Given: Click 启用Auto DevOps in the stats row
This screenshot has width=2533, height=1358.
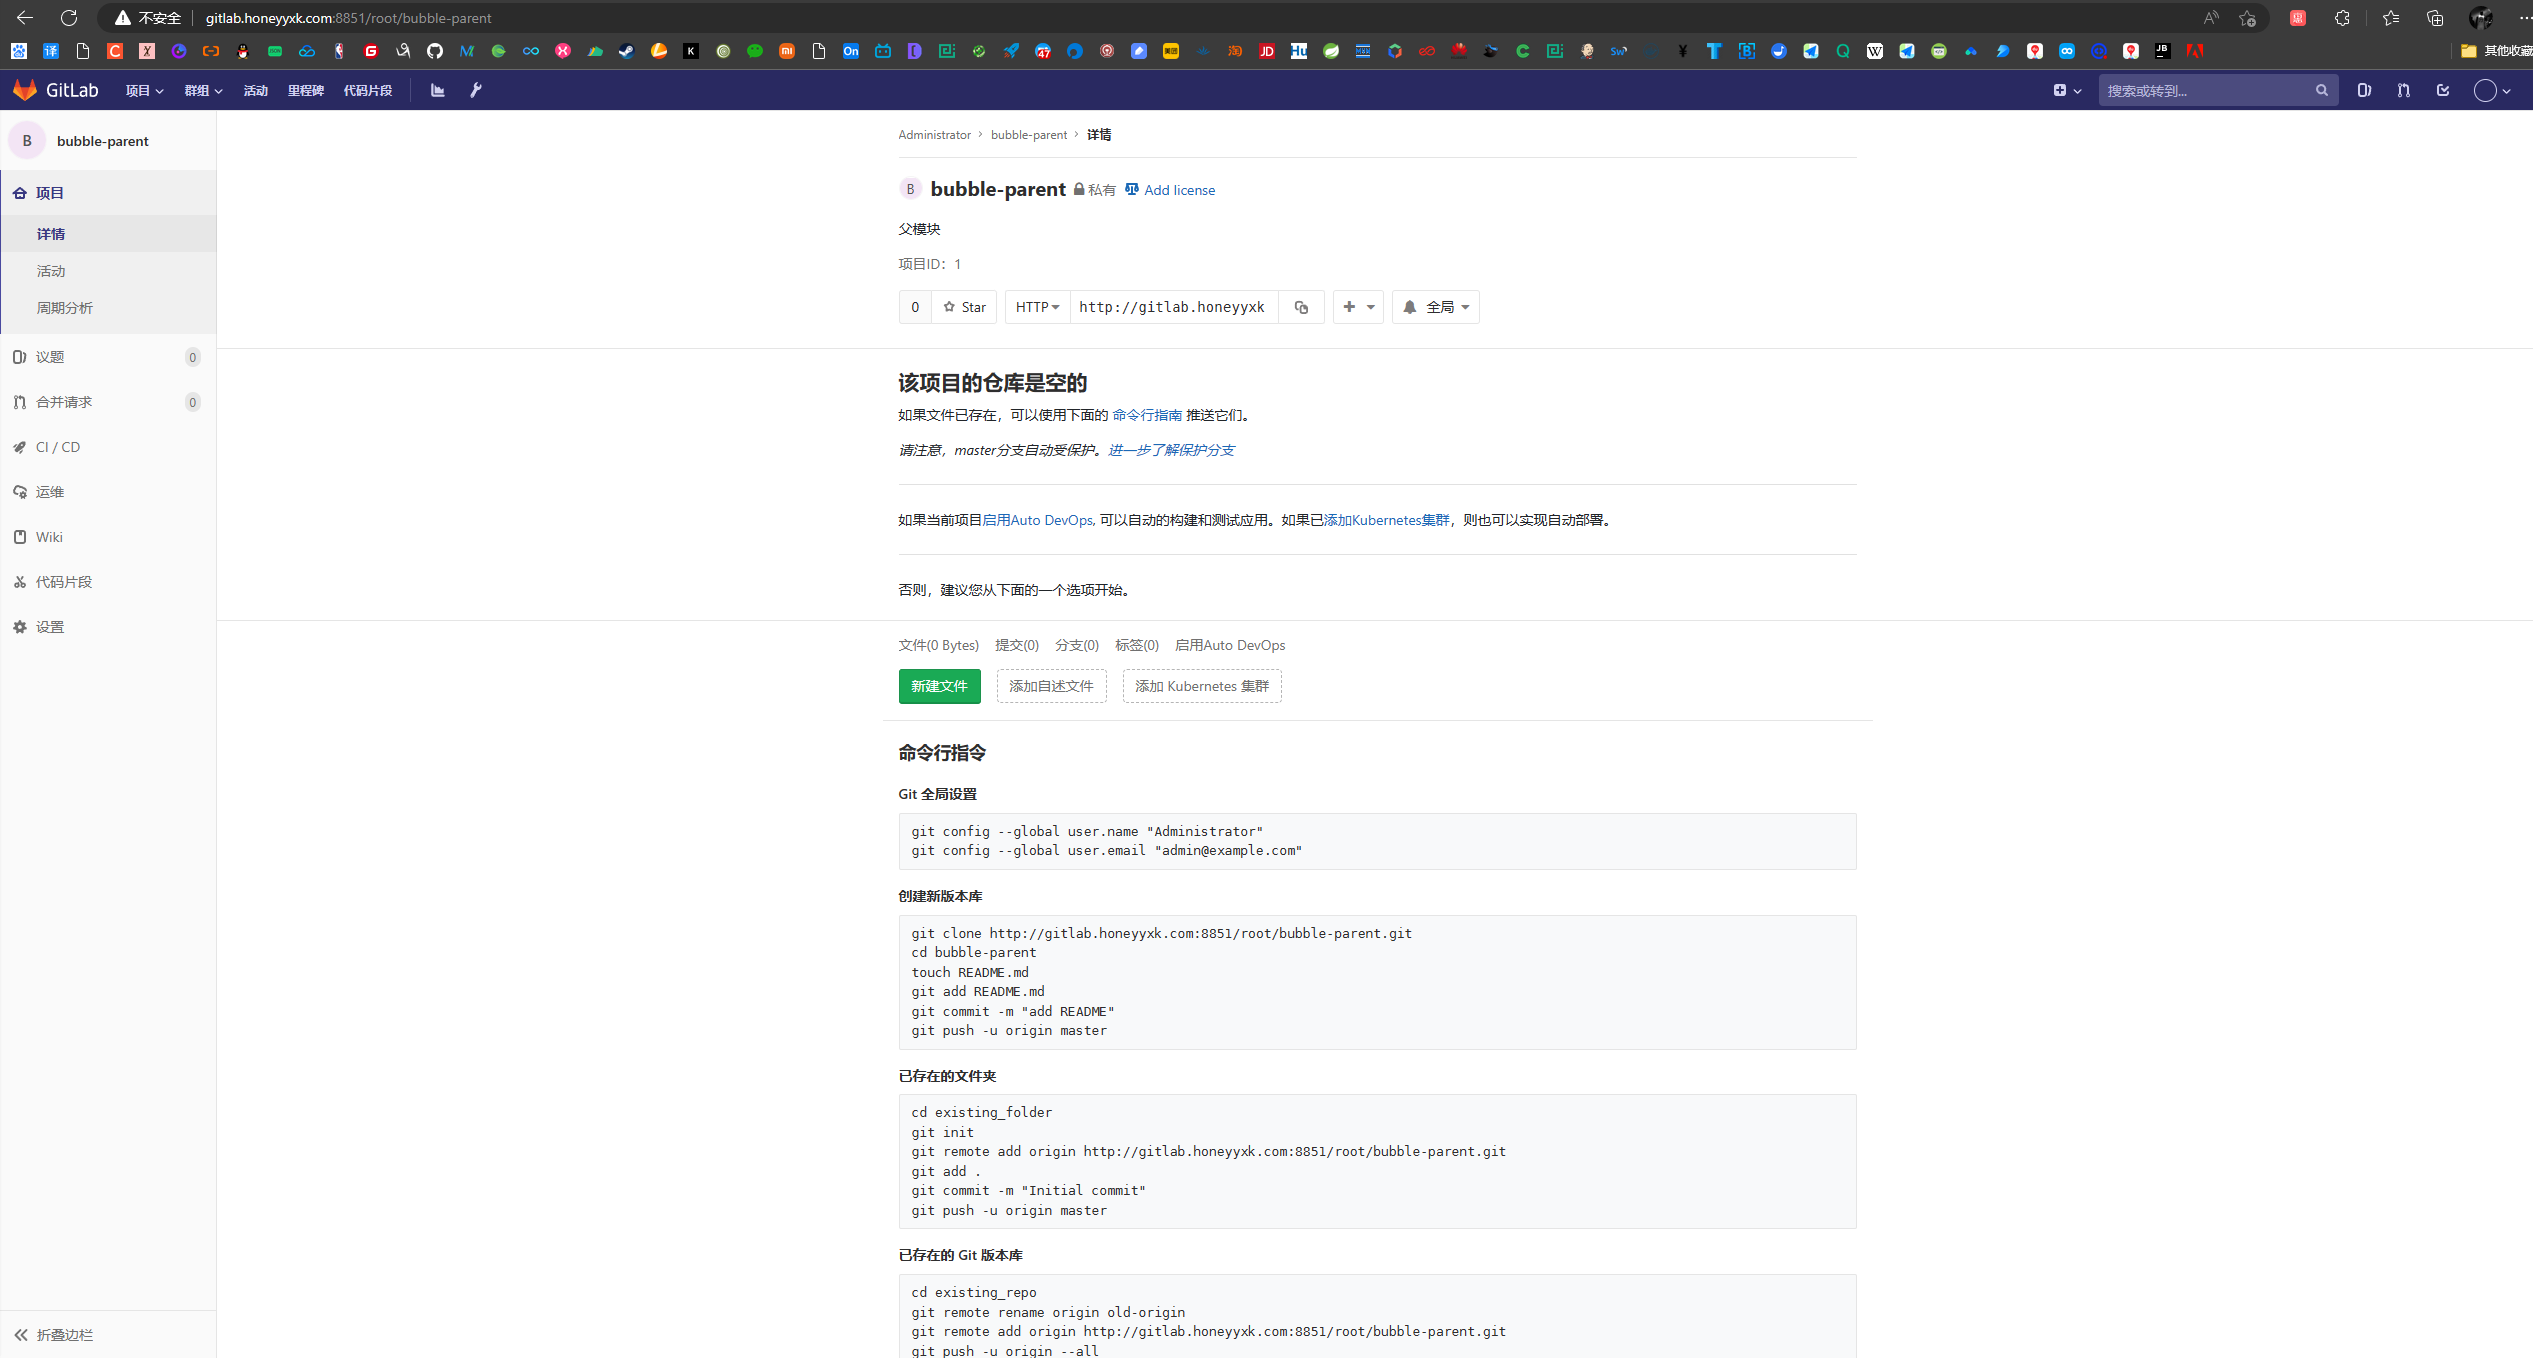Looking at the screenshot, I should [x=1230, y=645].
